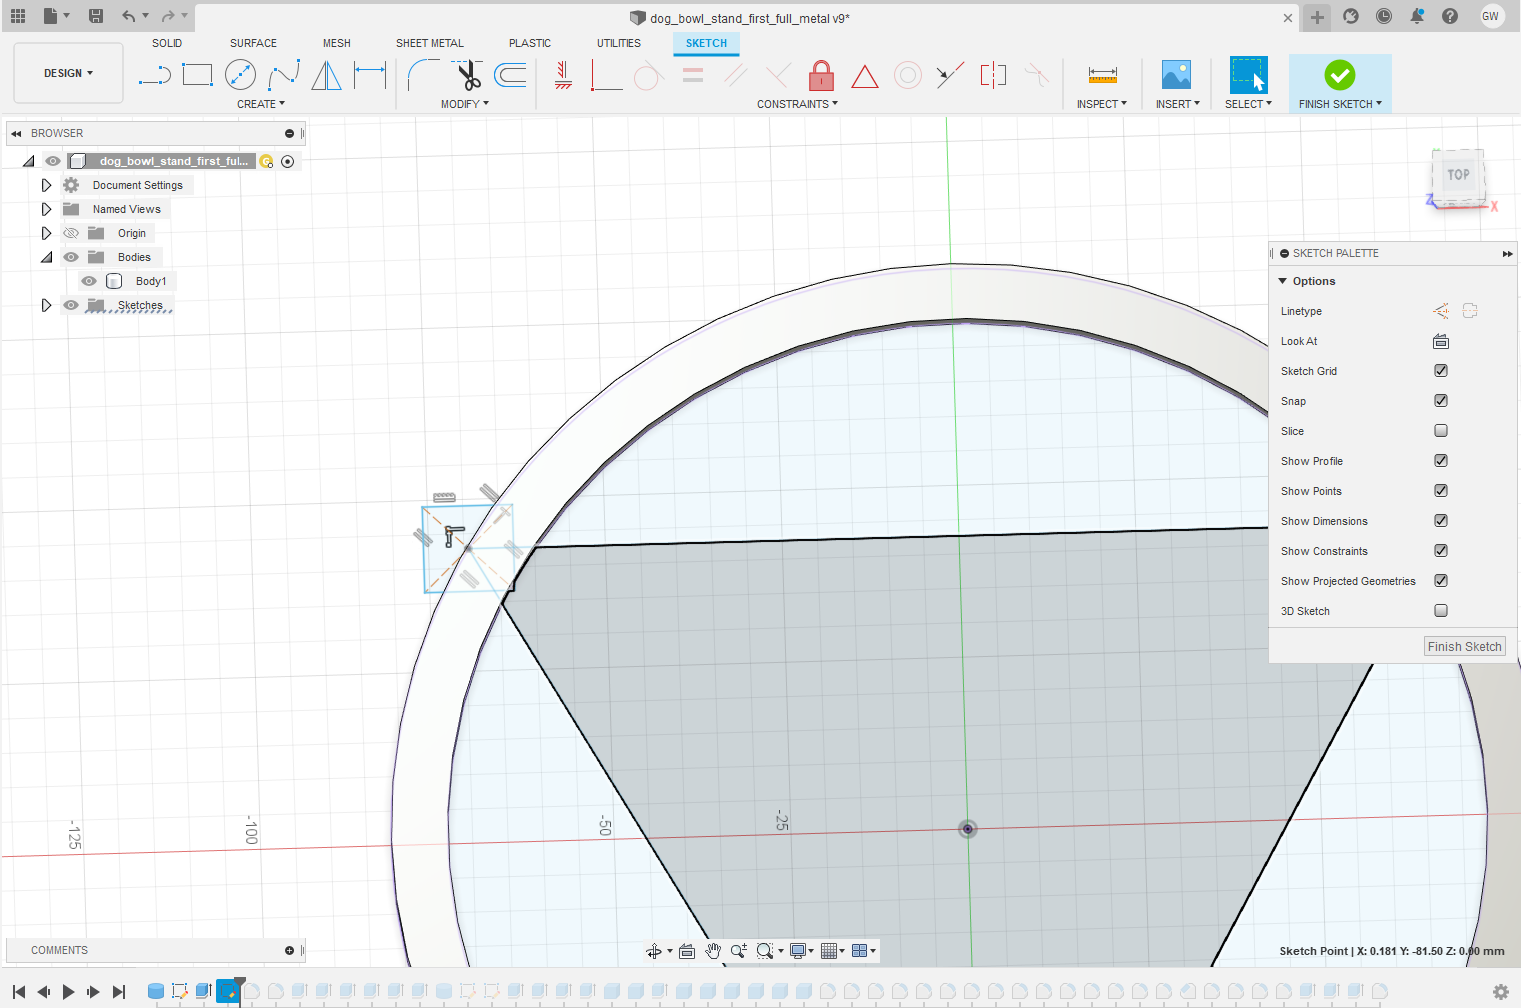This screenshot has width=1521, height=1008.
Task: Select the Line sketch tool
Action: point(155,75)
